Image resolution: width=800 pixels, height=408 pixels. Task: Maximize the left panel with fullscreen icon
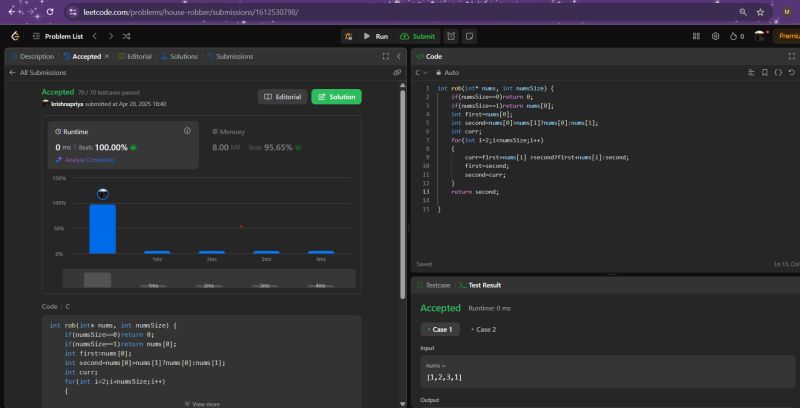[386, 57]
